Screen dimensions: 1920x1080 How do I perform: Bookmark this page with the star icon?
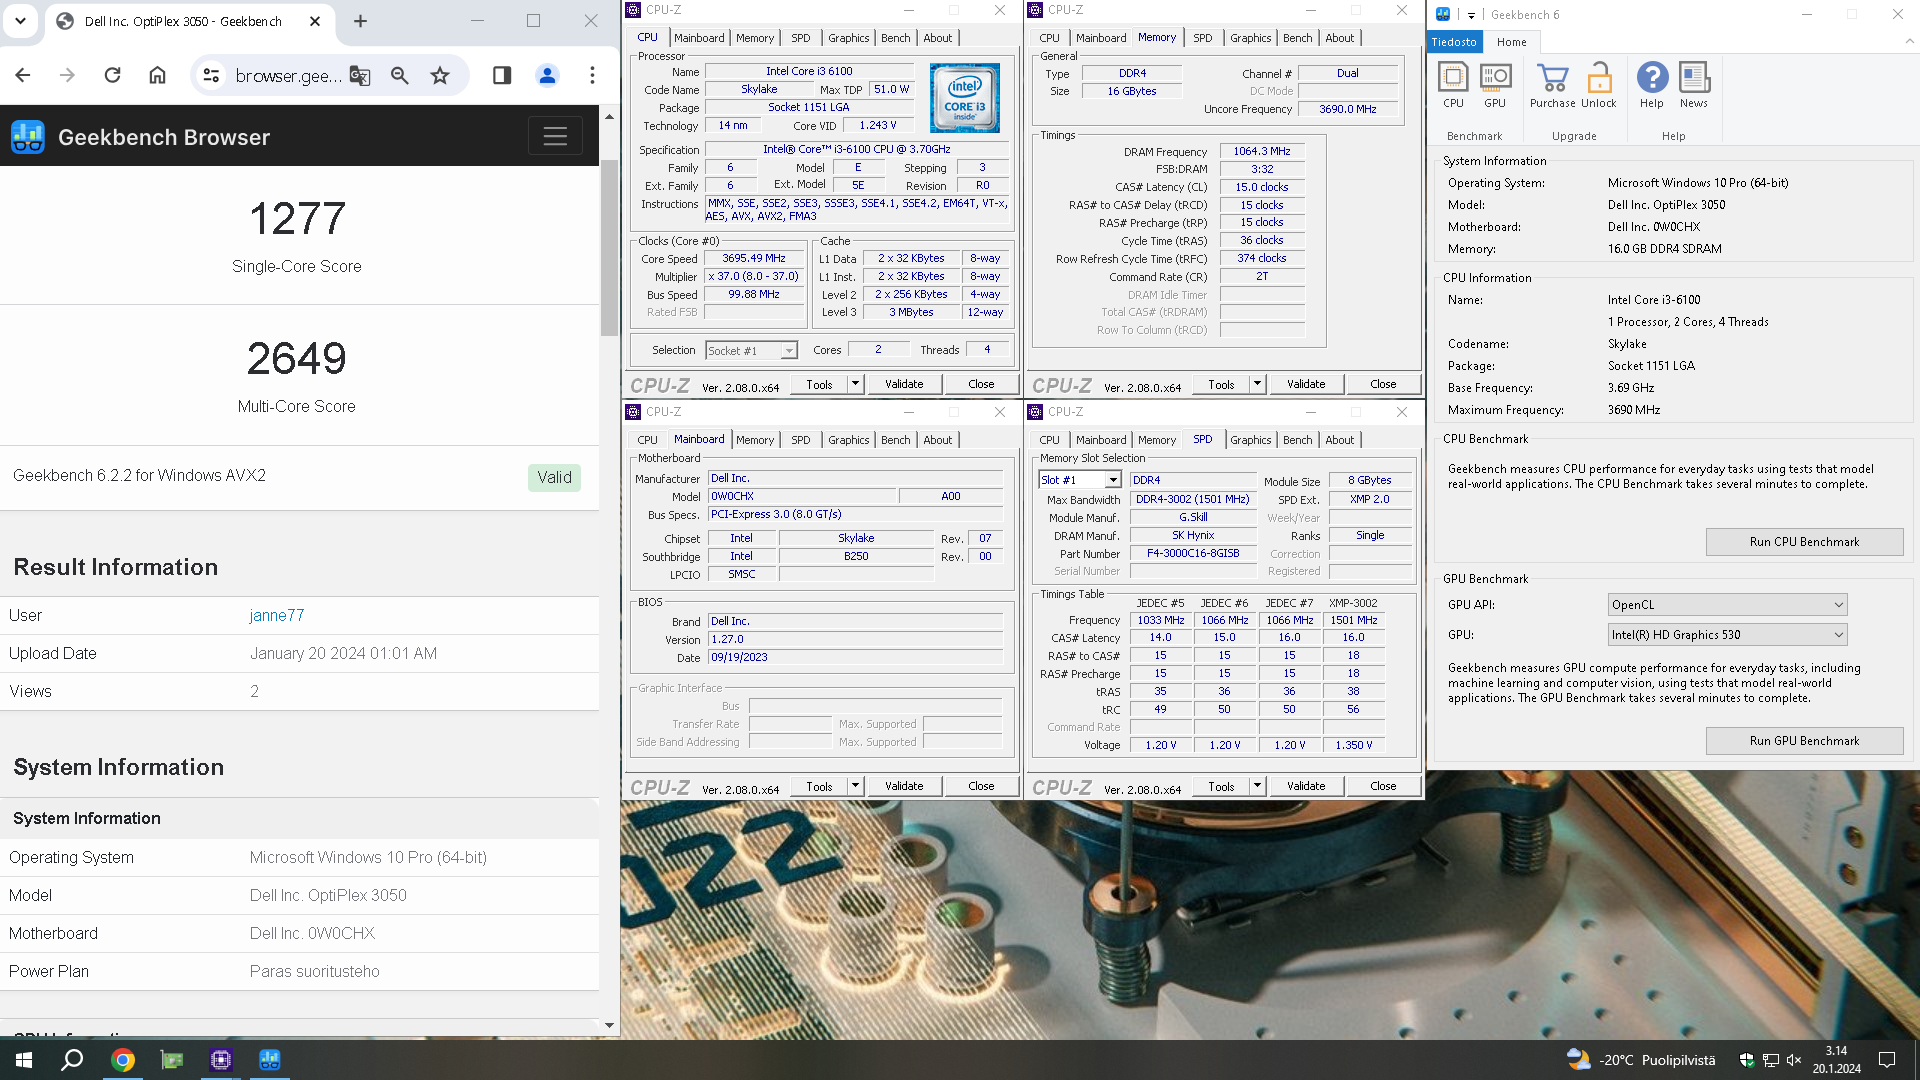pos(440,76)
